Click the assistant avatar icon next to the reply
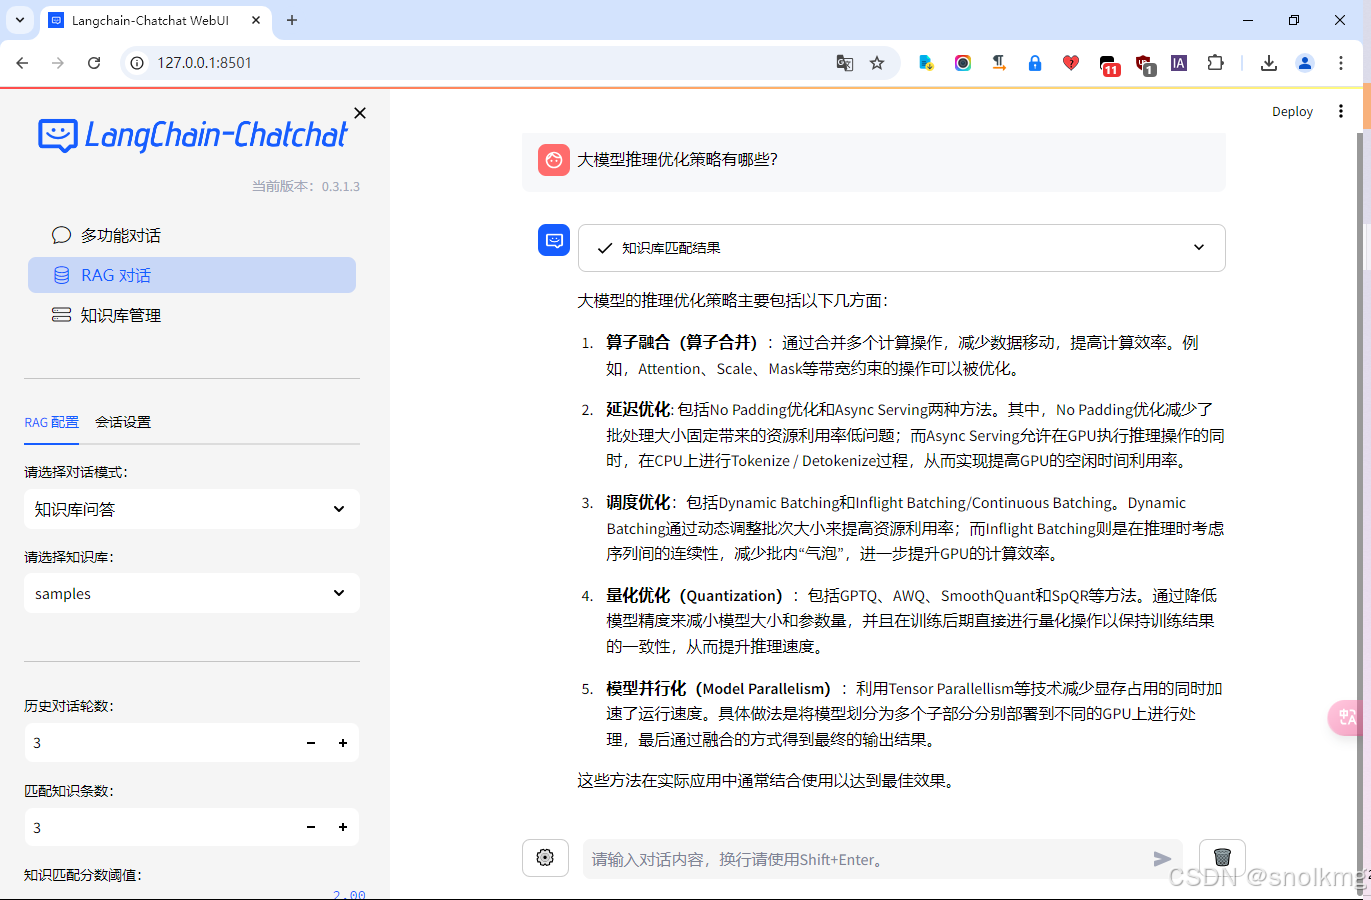The width and height of the screenshot is (1371, 900). (x=553, y=240)
